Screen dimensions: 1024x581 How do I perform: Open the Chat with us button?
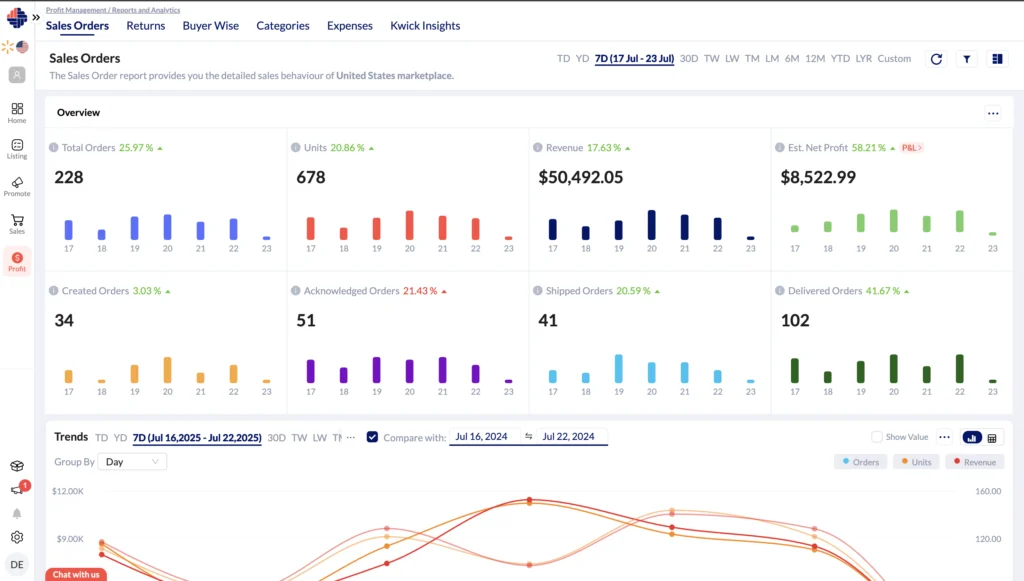76,574
